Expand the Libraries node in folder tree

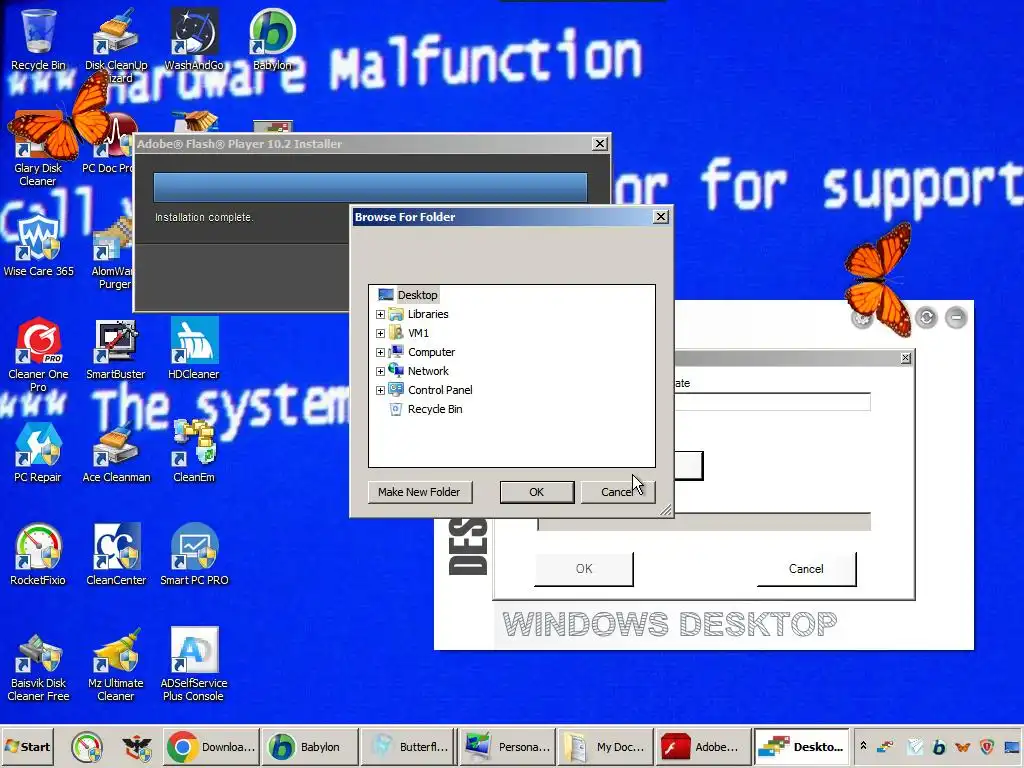(x=380, y=315)
